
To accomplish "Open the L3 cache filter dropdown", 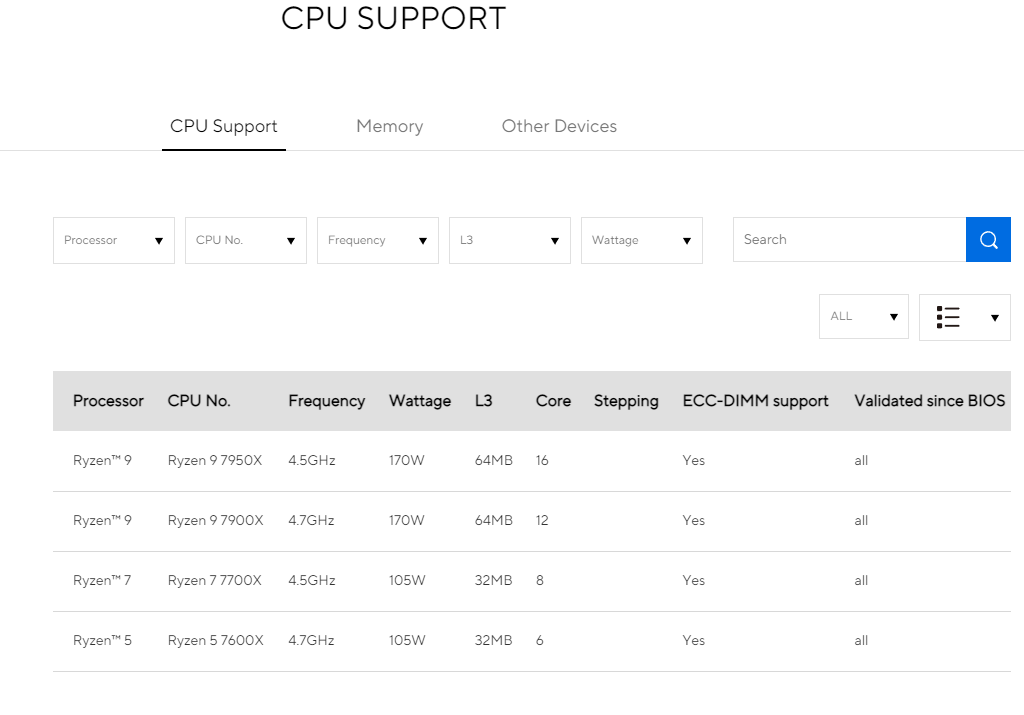I will coord(510,241).
